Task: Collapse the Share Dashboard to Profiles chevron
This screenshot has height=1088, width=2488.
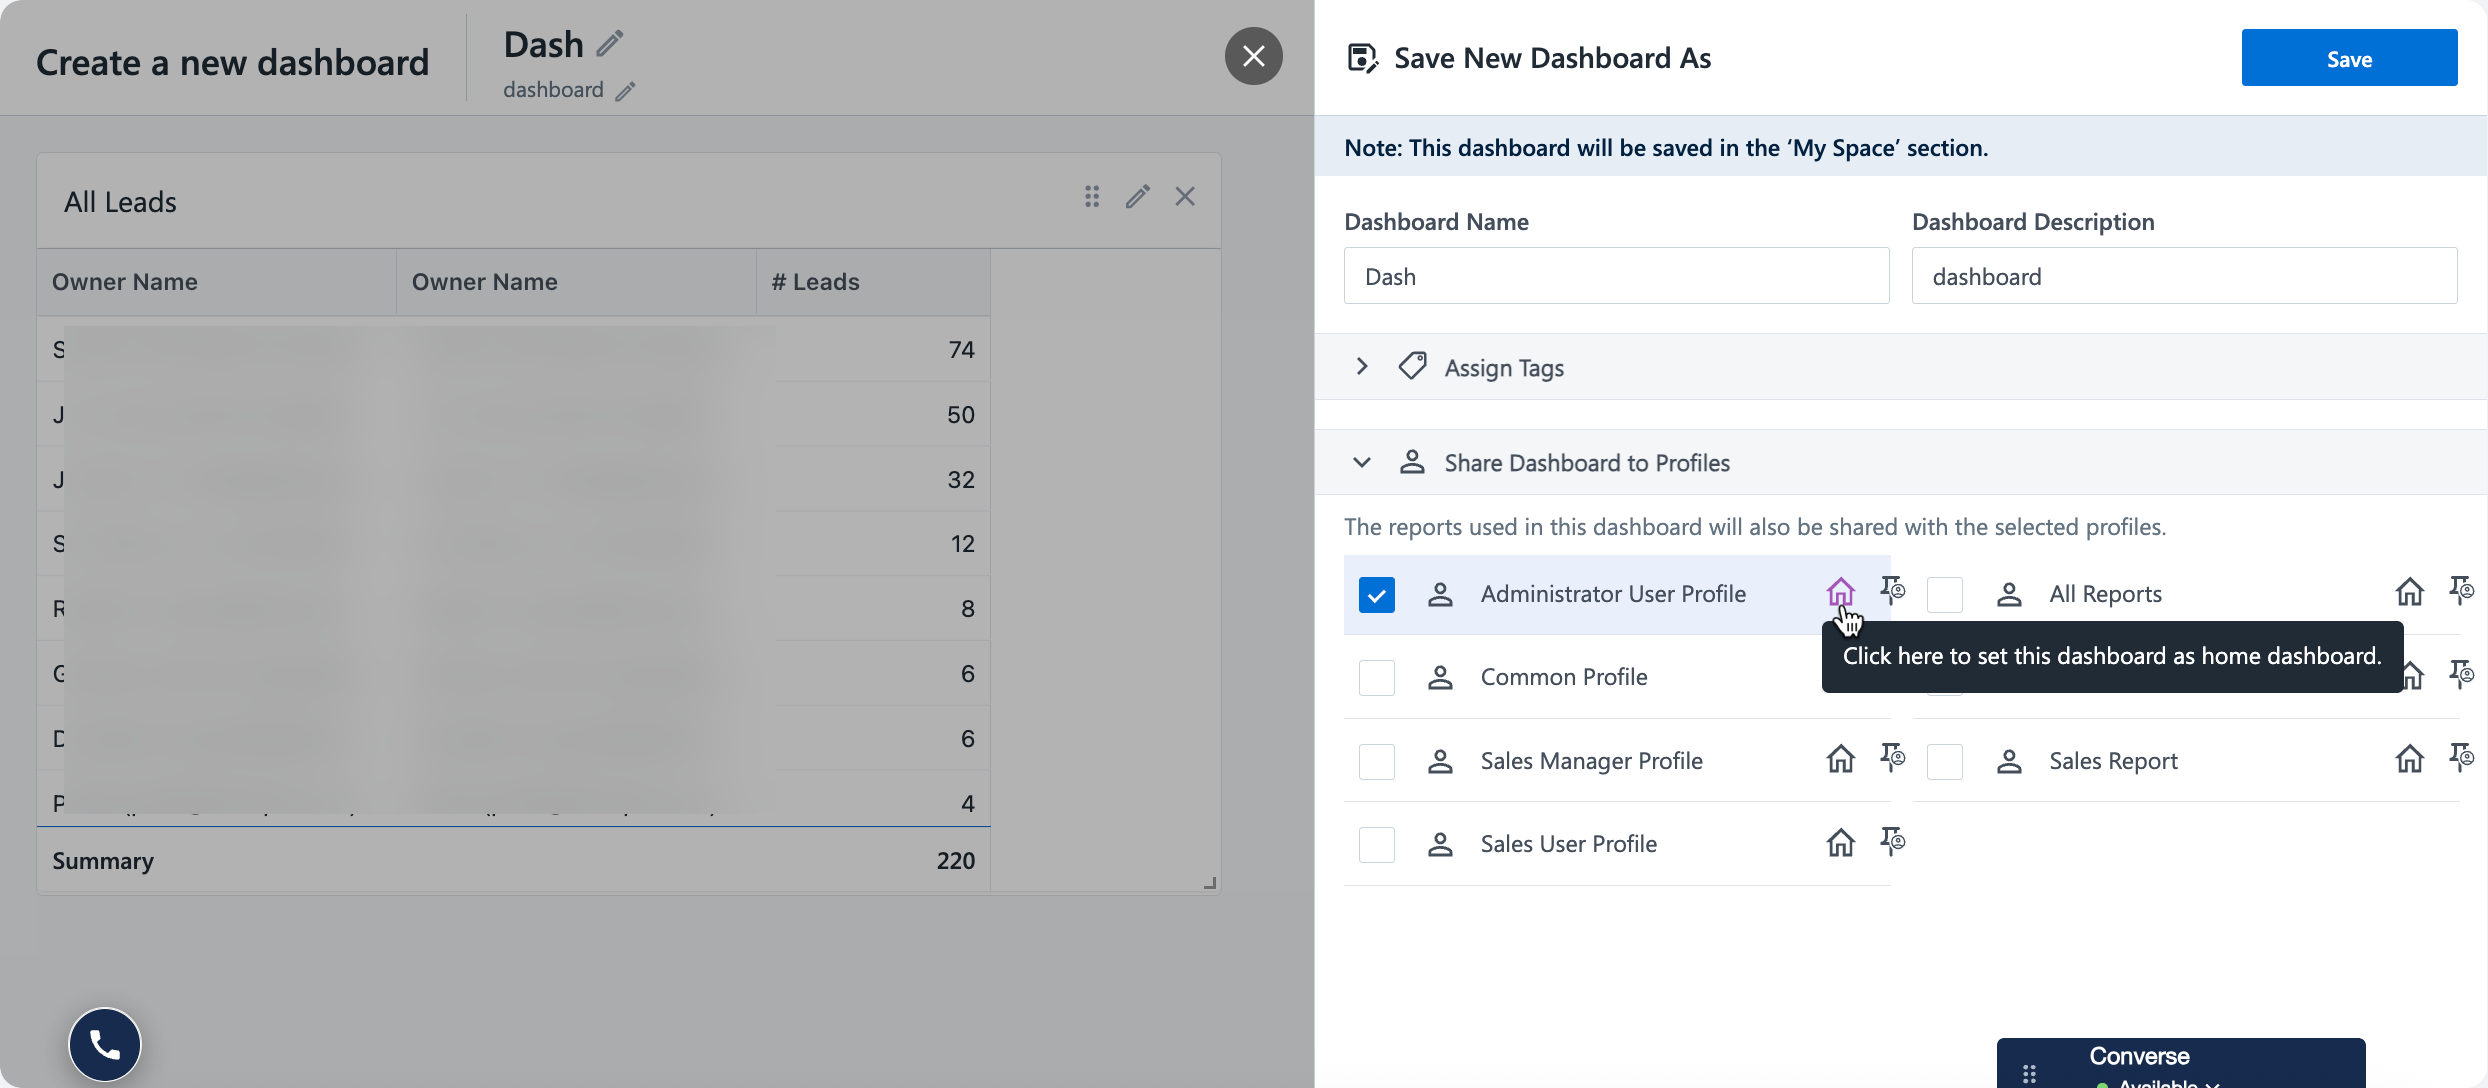Action: pyautogui.click(x=1362, y=462)
